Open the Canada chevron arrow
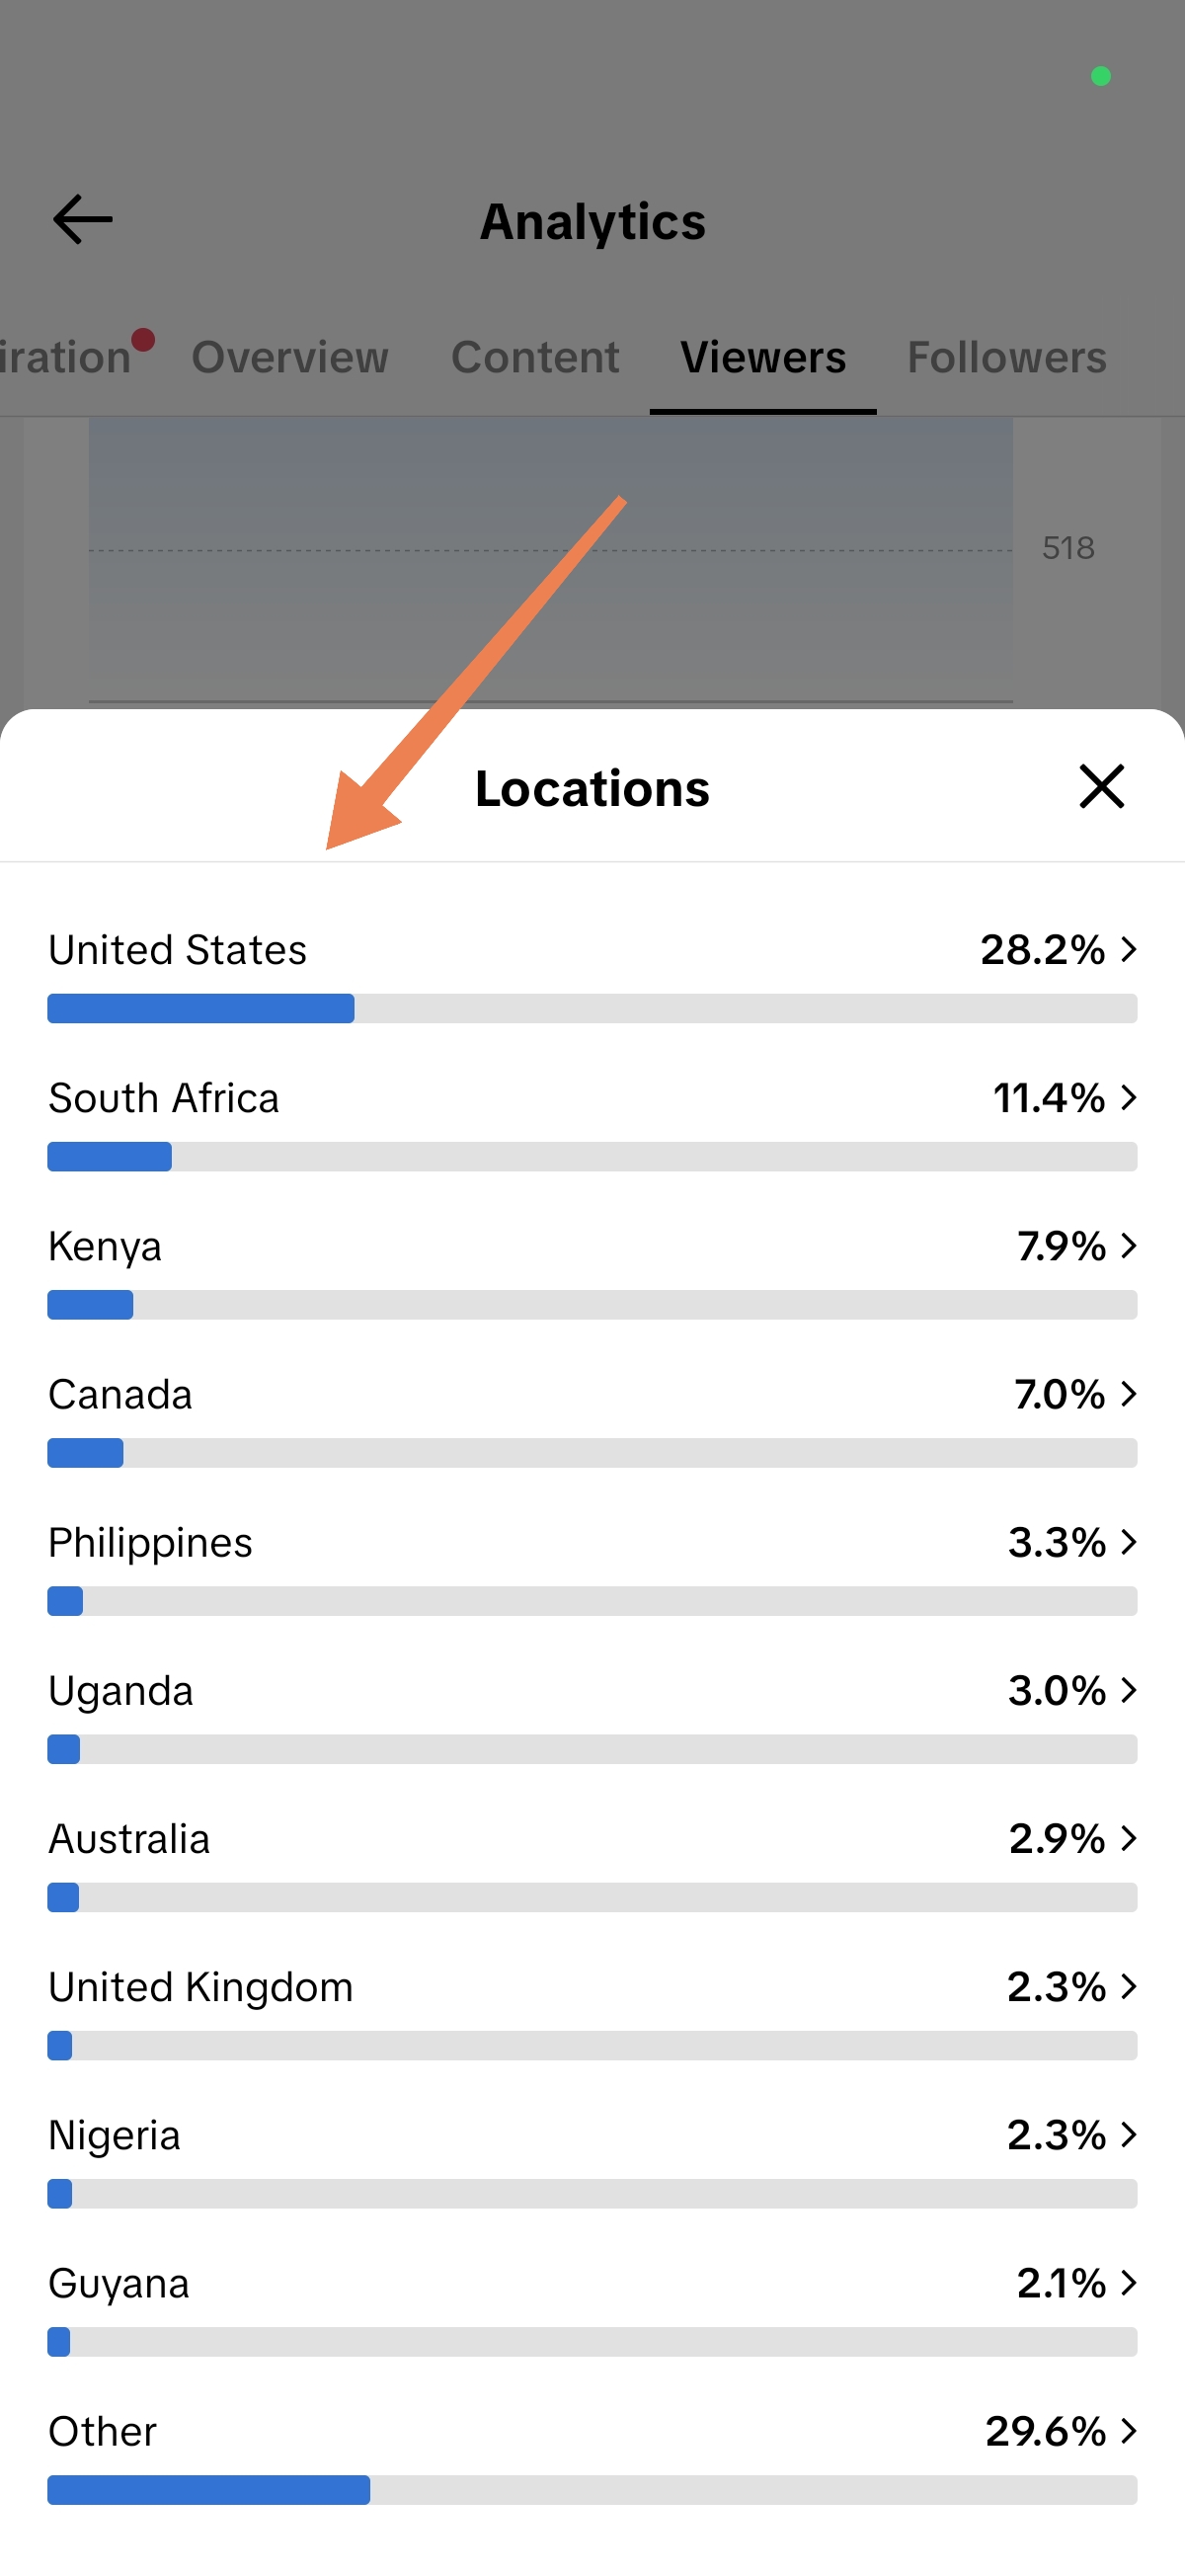This screenshot has height=2576, width=1185. point(1129,1393)
